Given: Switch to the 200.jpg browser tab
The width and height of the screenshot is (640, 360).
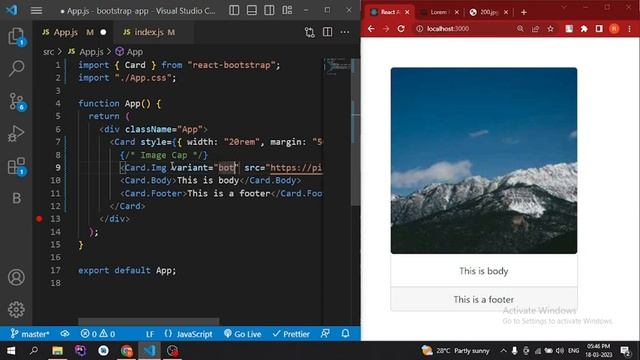Looking at the screenshot, I should (x=489, y=12).
